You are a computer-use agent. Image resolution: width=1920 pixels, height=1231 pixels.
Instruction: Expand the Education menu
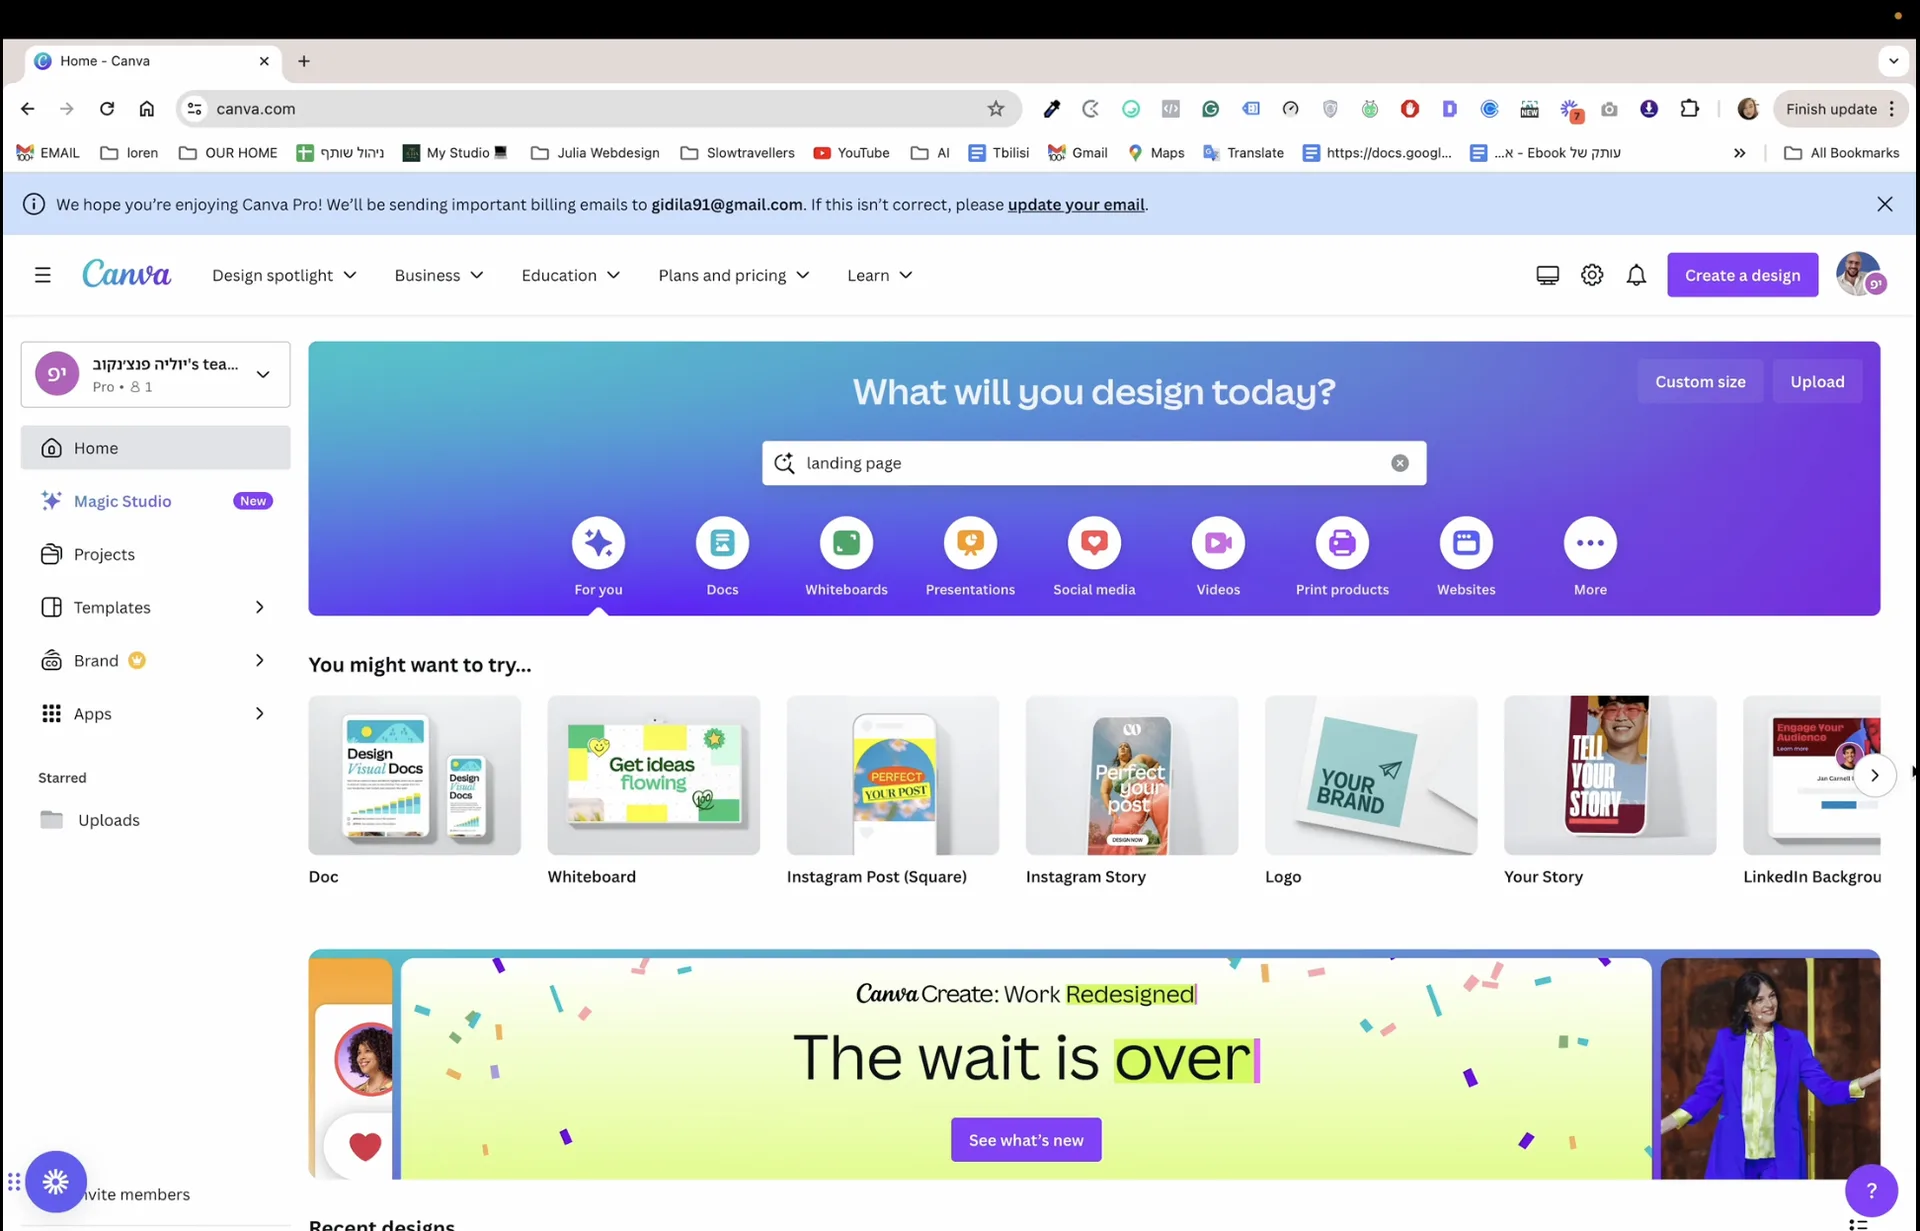[x=571, y=275]
